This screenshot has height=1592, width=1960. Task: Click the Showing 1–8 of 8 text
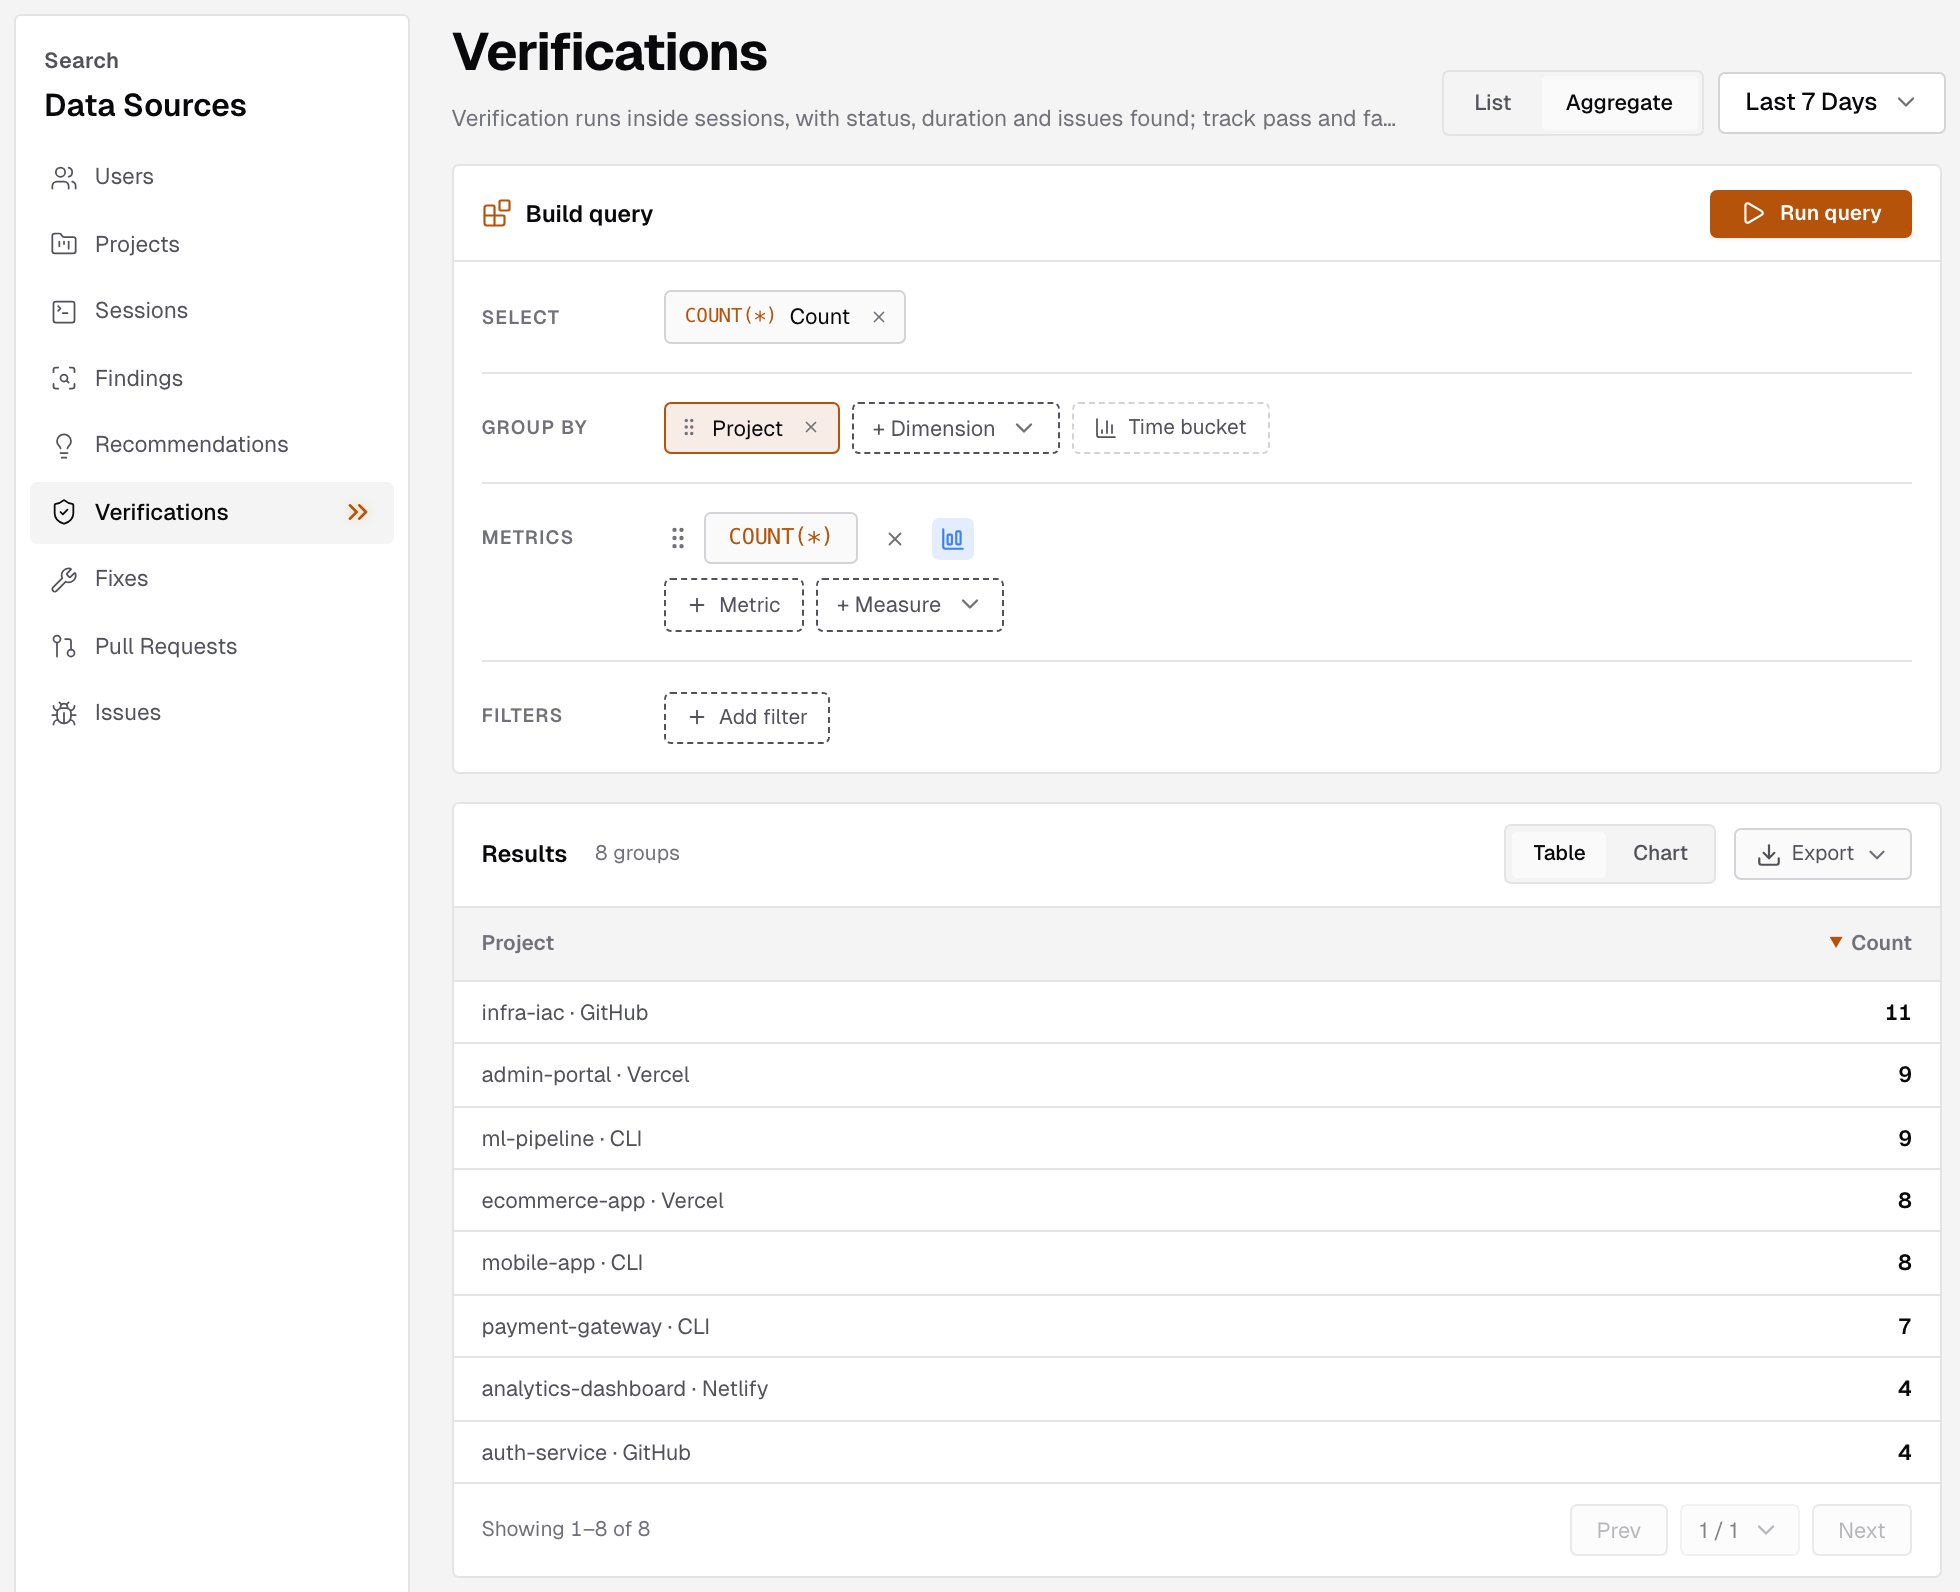click(565, 1529)
